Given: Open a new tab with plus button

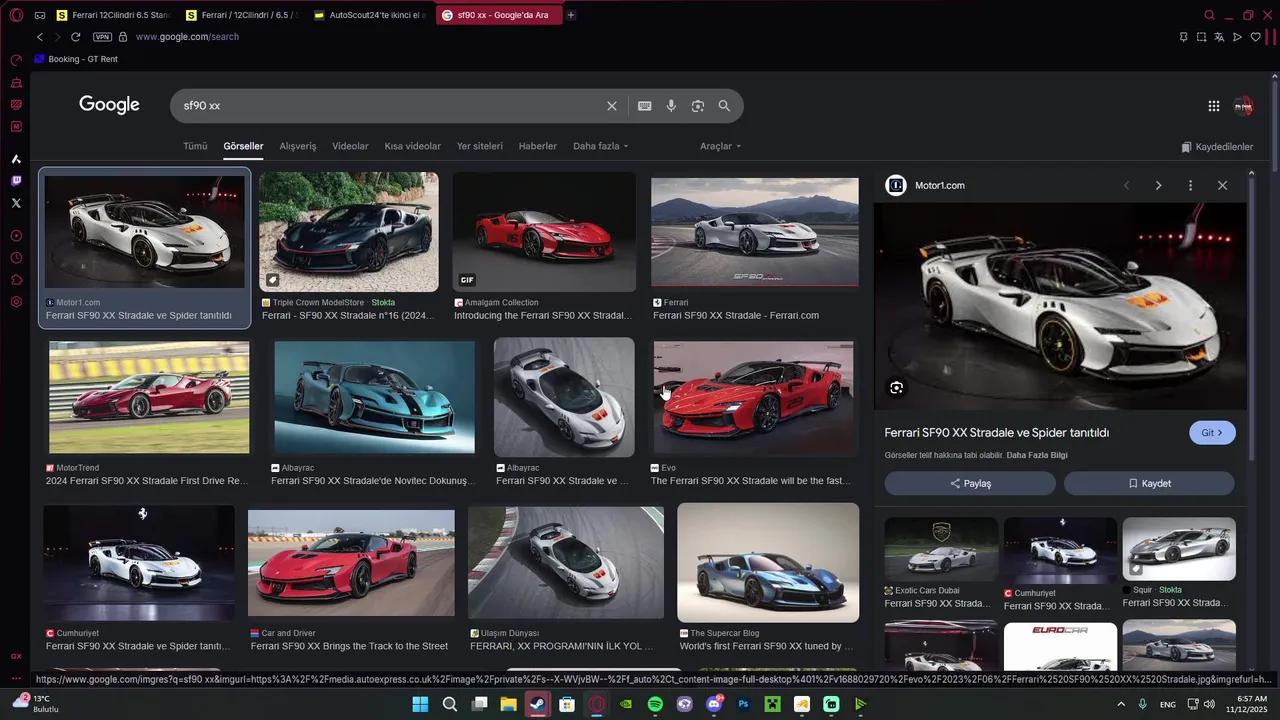Looking at the screenshot, I should (x=571, y=15).
